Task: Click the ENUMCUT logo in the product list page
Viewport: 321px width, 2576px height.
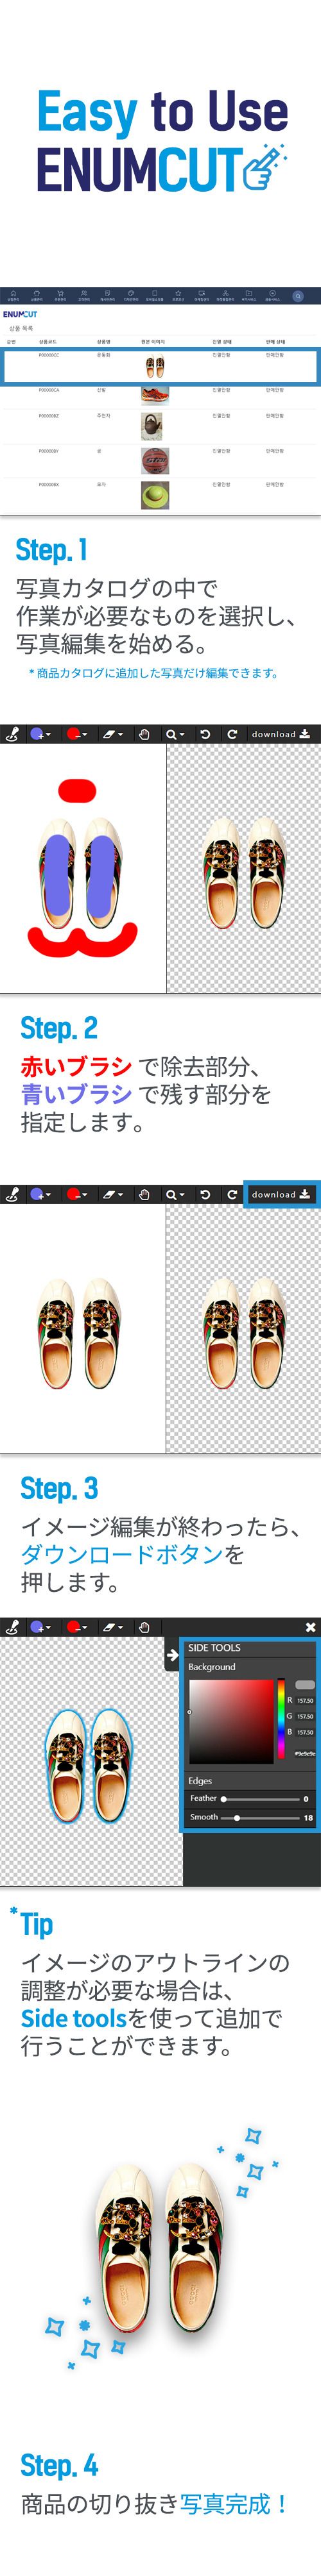Action: [x=20, y=314]
